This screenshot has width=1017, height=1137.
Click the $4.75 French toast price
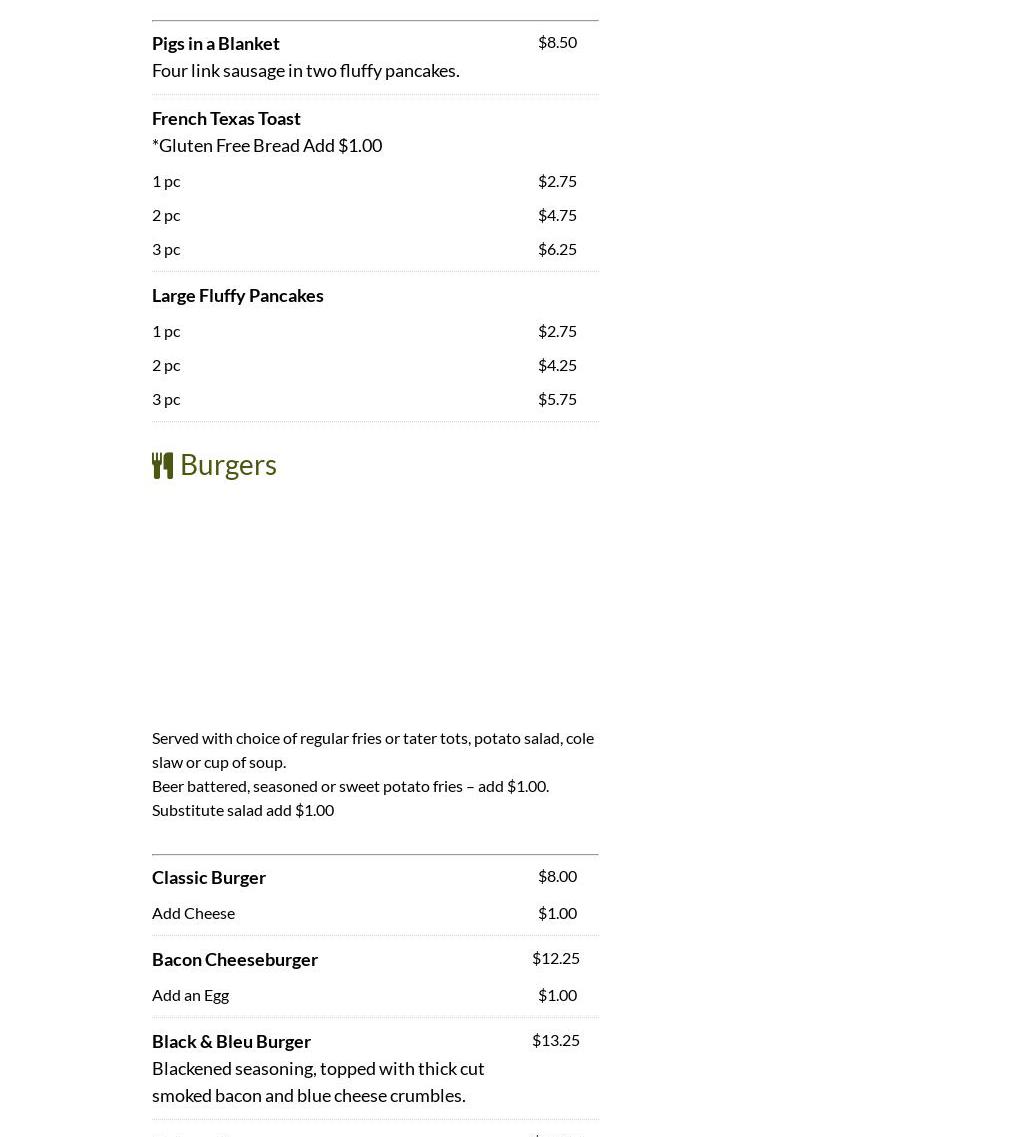pos(557,215)
